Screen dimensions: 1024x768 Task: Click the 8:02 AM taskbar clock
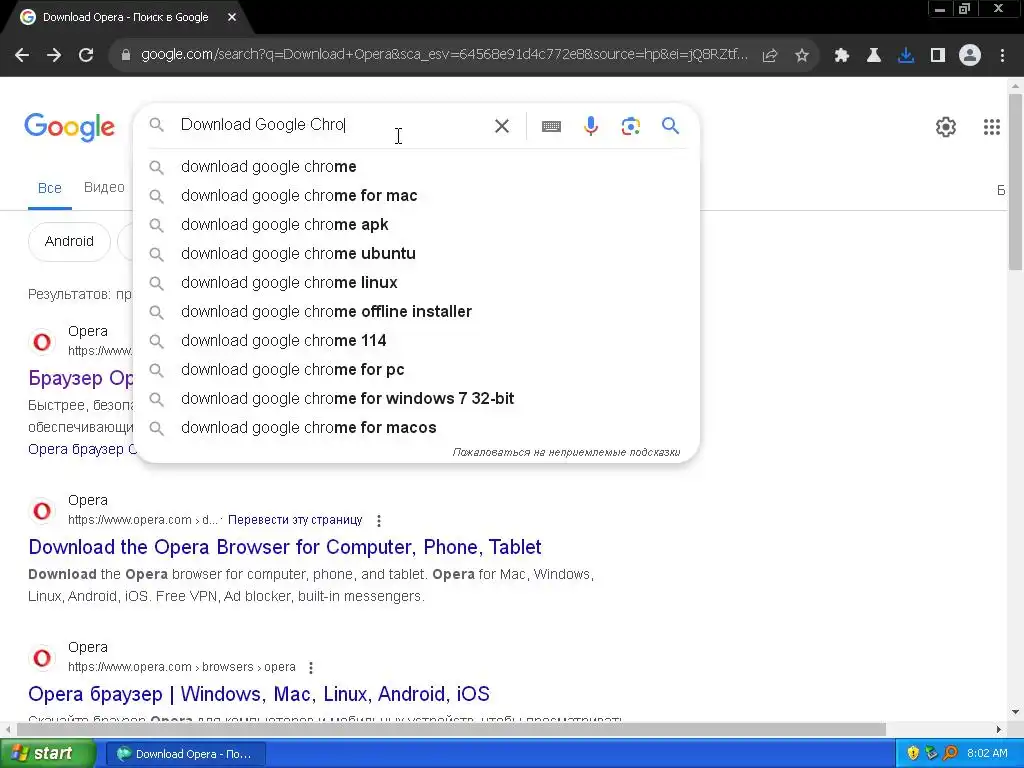987,753
